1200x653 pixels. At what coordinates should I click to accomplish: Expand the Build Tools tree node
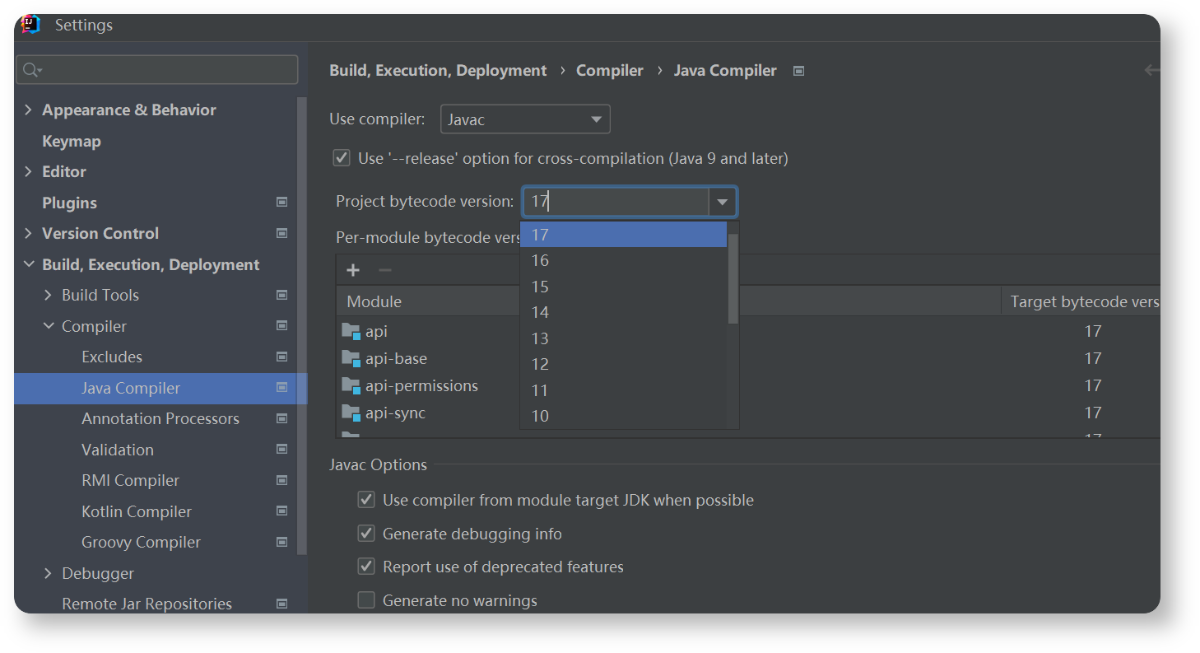tap(48, 295)
